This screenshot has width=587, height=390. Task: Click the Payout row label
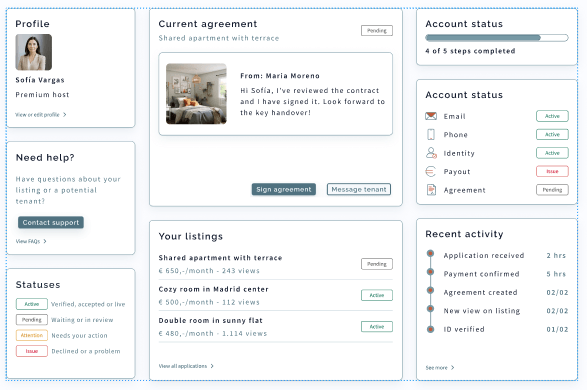(457, 171)
